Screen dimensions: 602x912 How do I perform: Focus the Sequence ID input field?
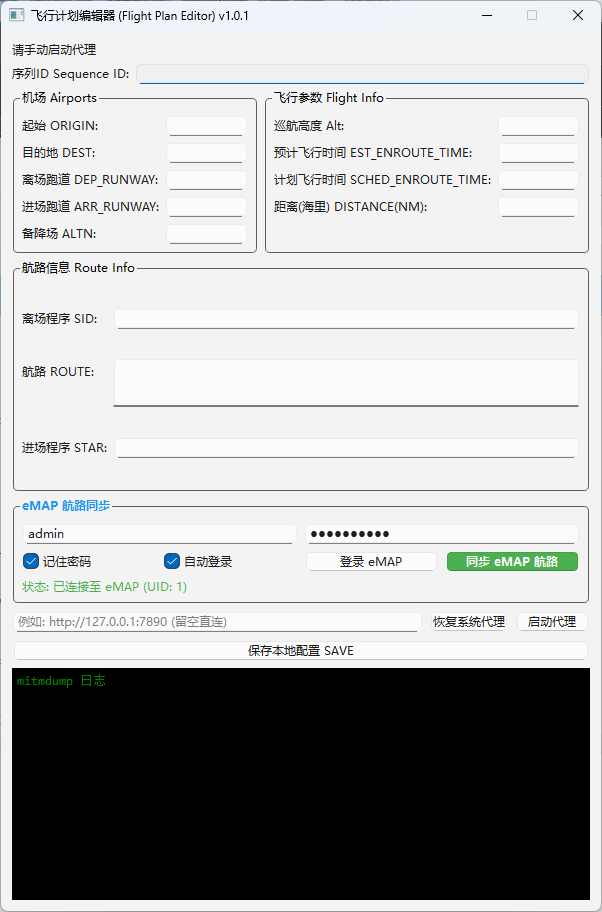pyautogui.click(x=361, y=74)
